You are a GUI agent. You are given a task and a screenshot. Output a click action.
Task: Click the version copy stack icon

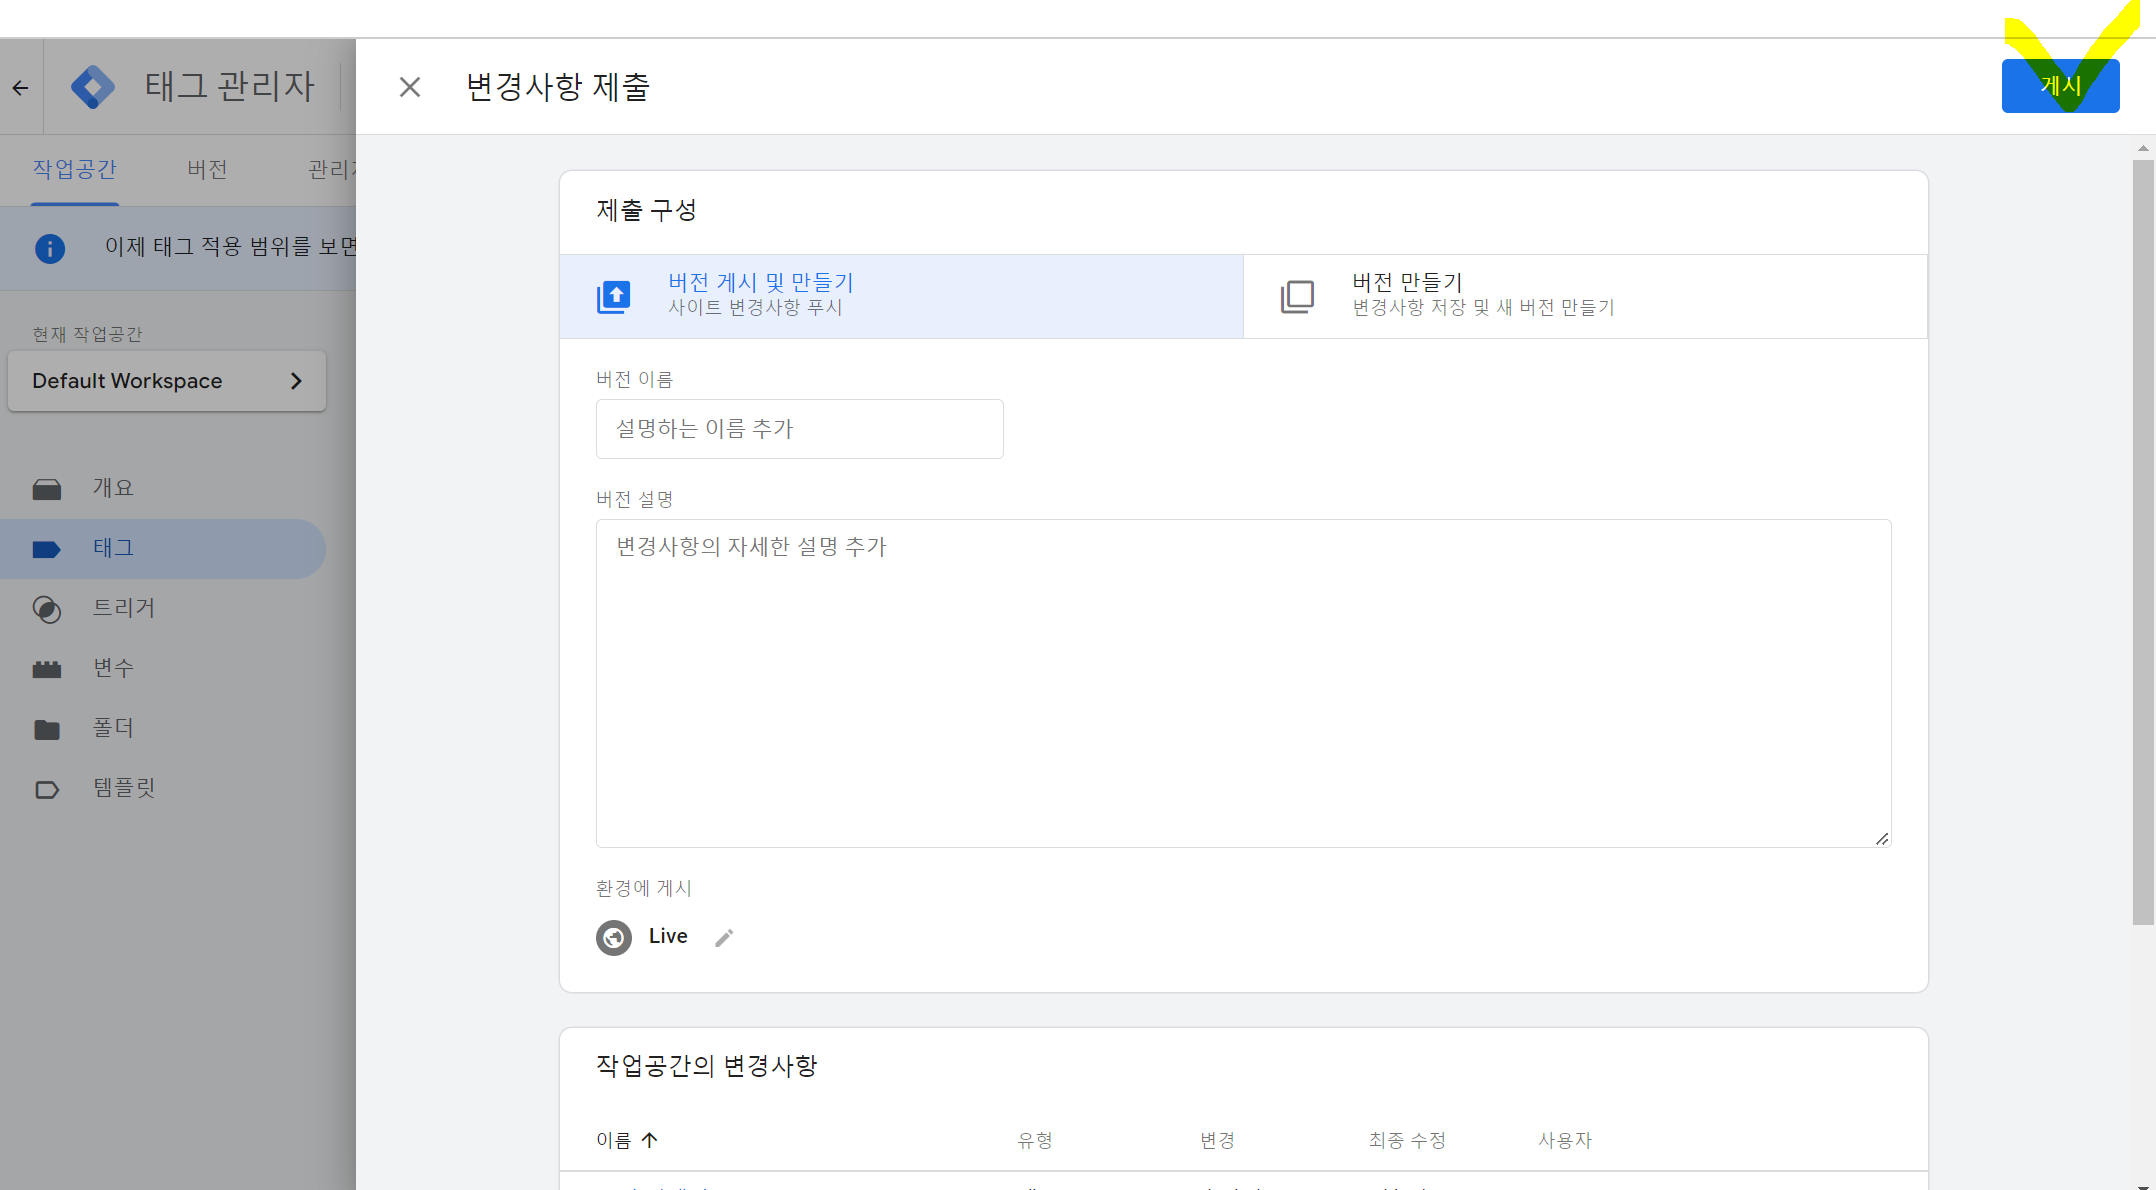[x=1297, y=296]
